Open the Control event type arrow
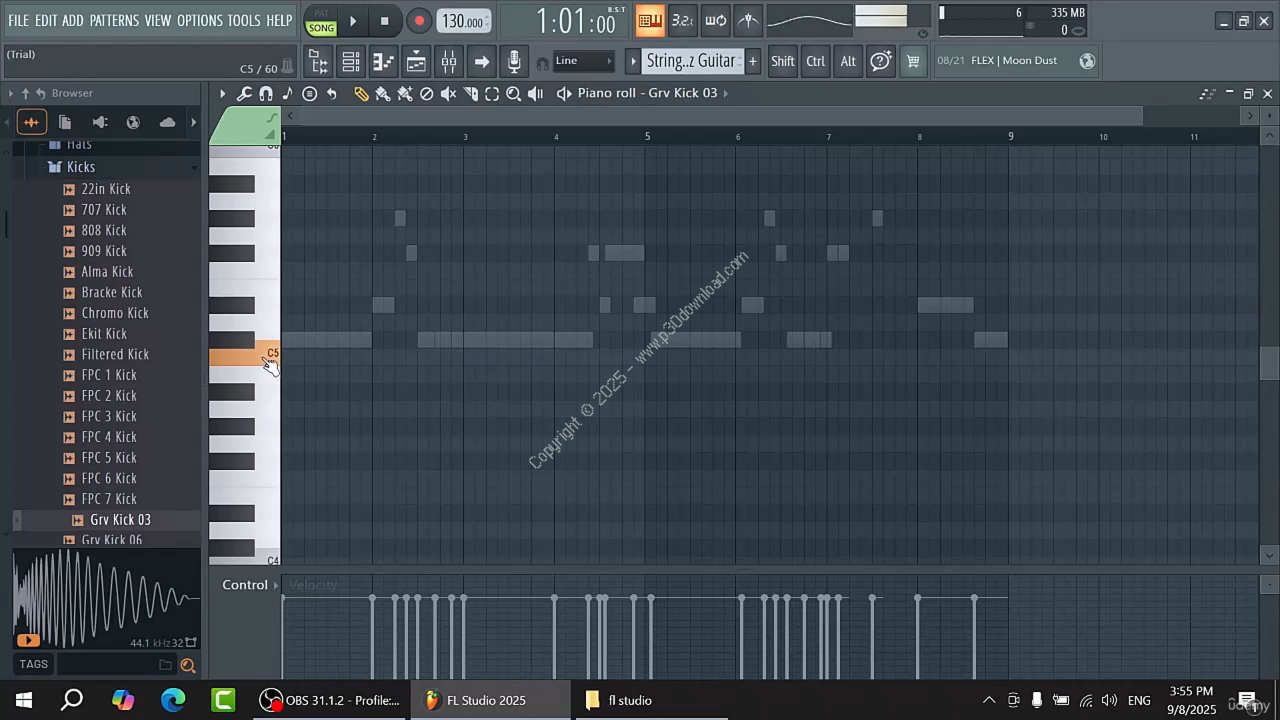The image size is (1280, 720). pyautogui.click(x=276, y=585)
